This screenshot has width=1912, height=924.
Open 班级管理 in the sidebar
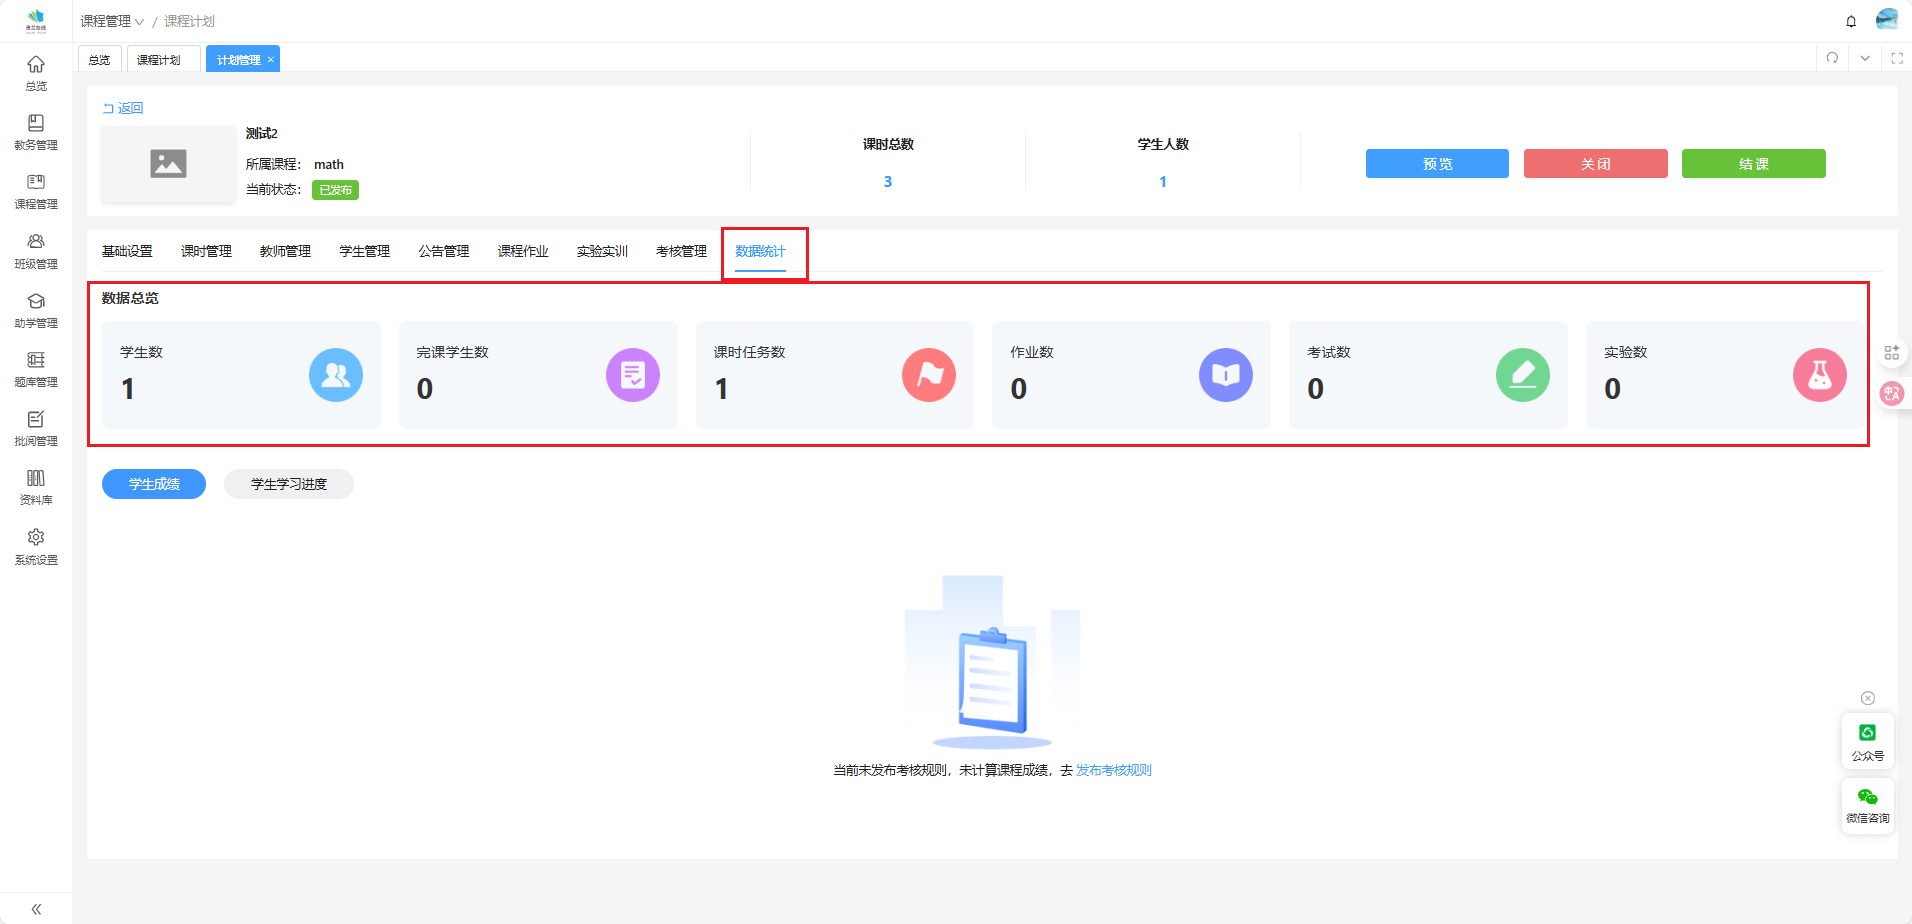click(36, 251)
